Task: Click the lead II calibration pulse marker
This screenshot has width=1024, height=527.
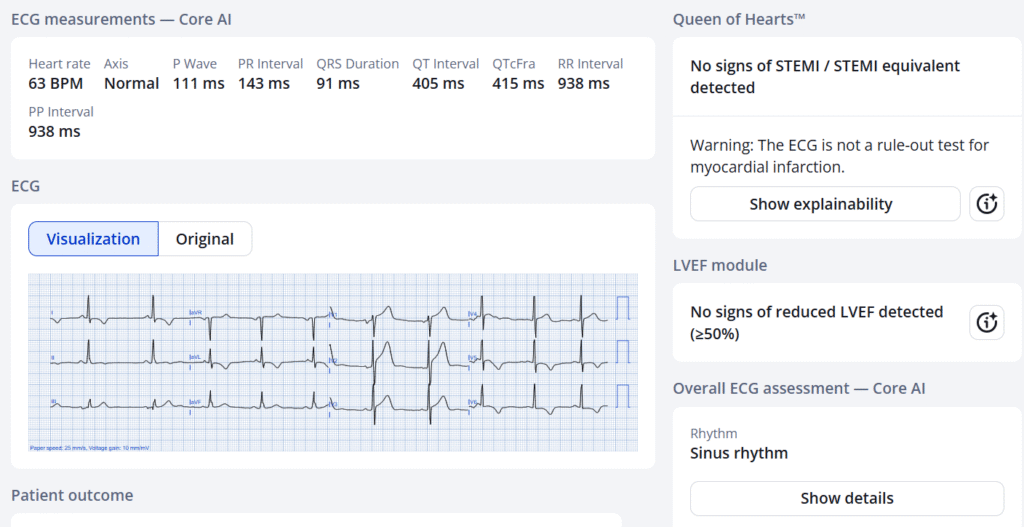Action: (622, 351)
